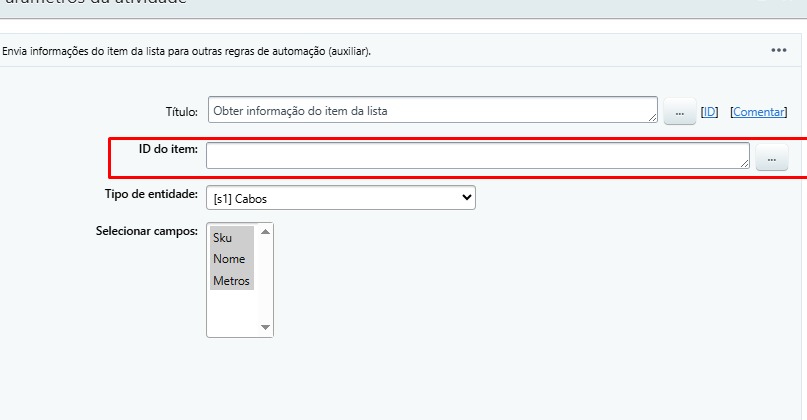Click the fields list scroll up arrow

[265, 232]
